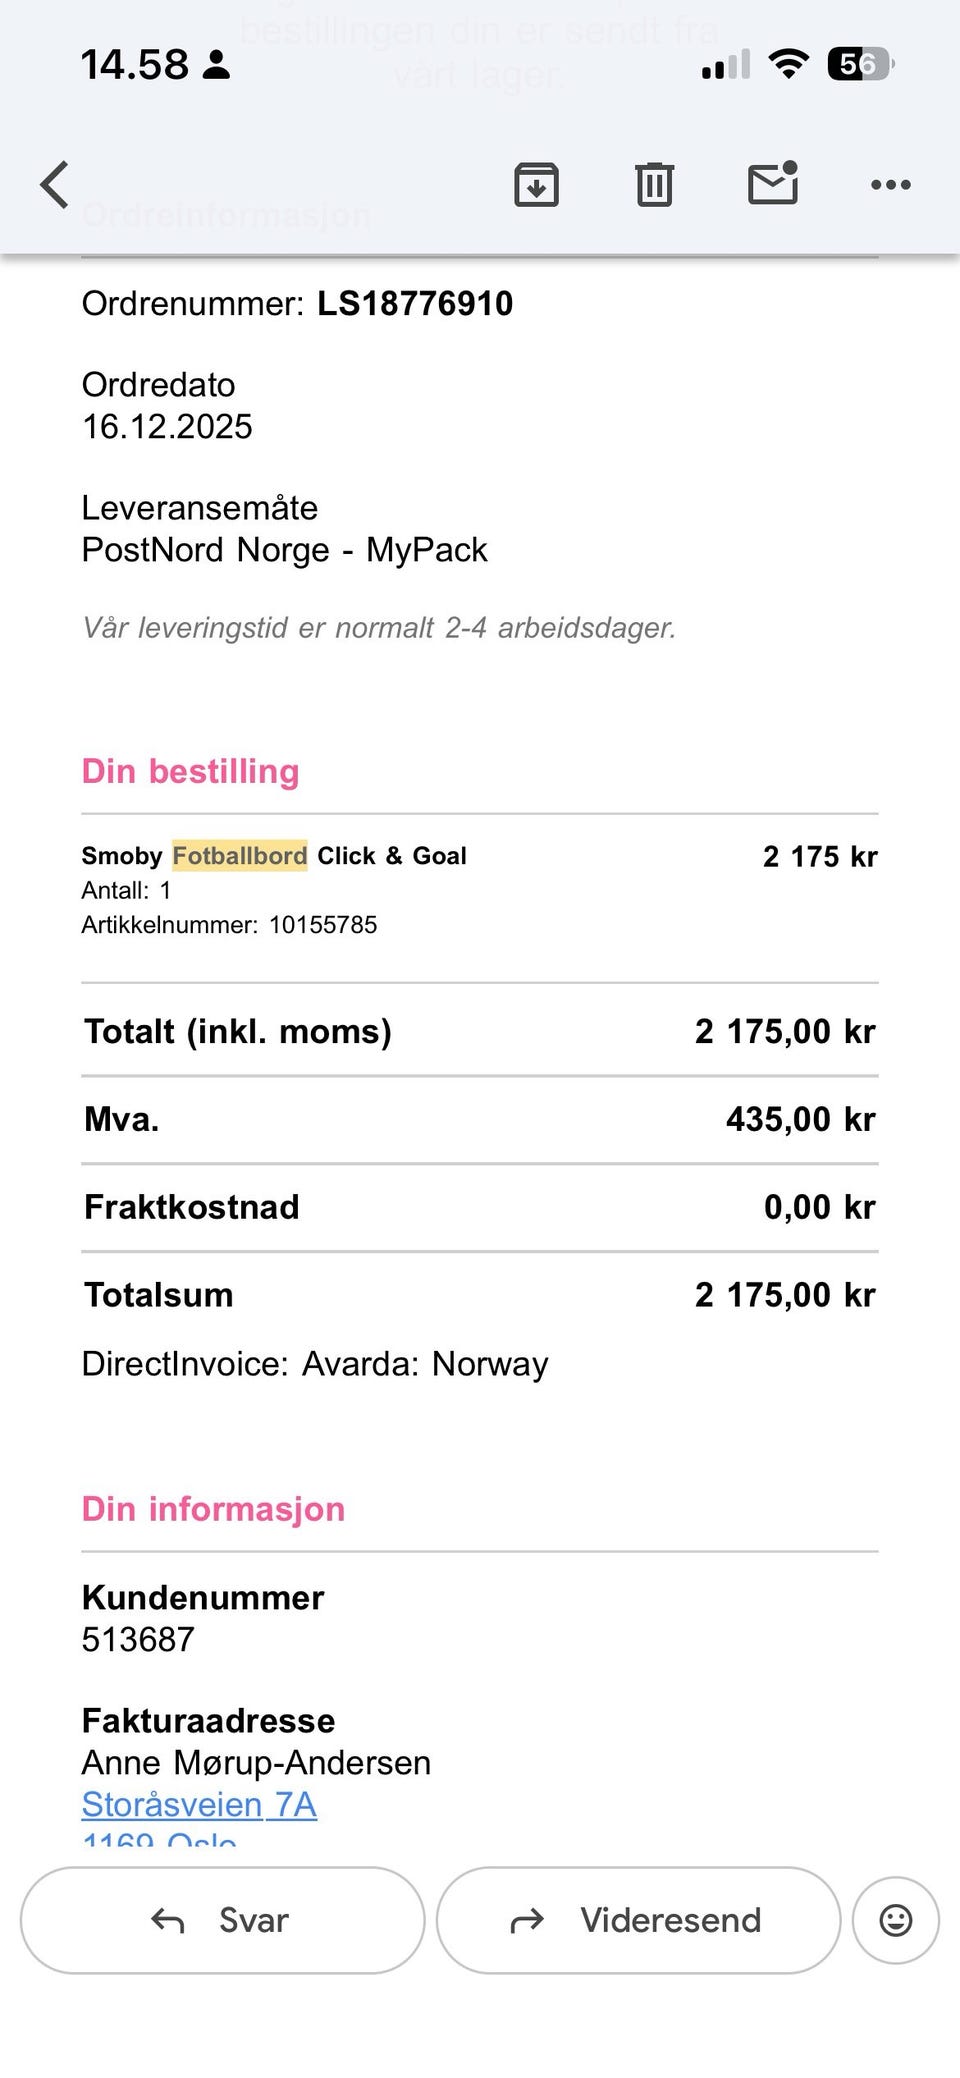Reply with the Svar button
The height and width of the screenshot is (2078, 960).
click(x=223, y=1920)
